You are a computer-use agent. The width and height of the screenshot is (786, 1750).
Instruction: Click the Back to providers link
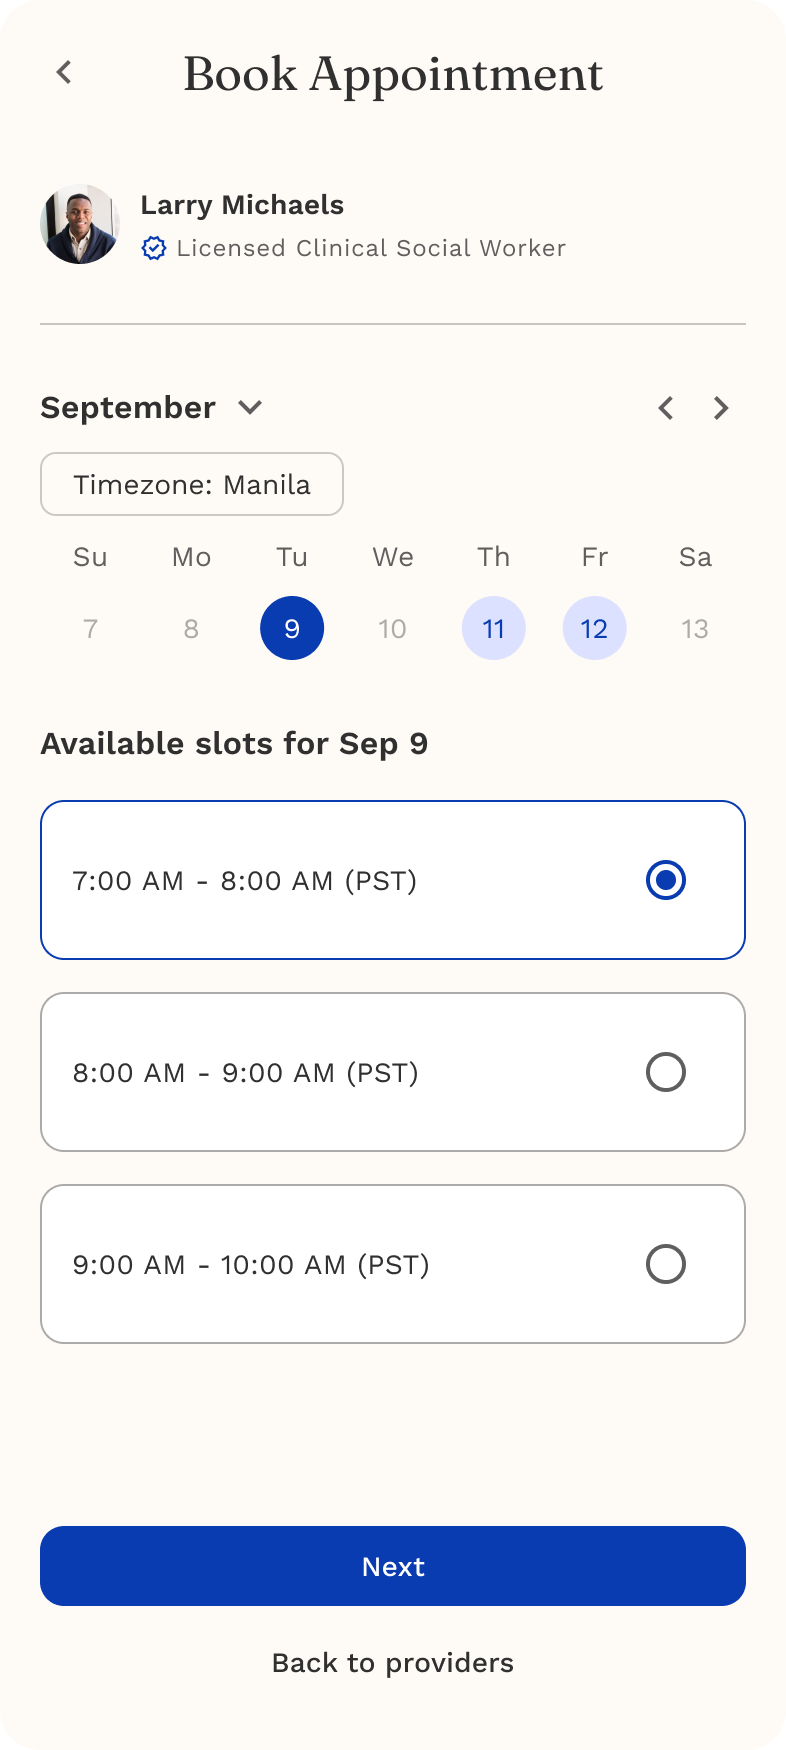[x=393, y=1663]
